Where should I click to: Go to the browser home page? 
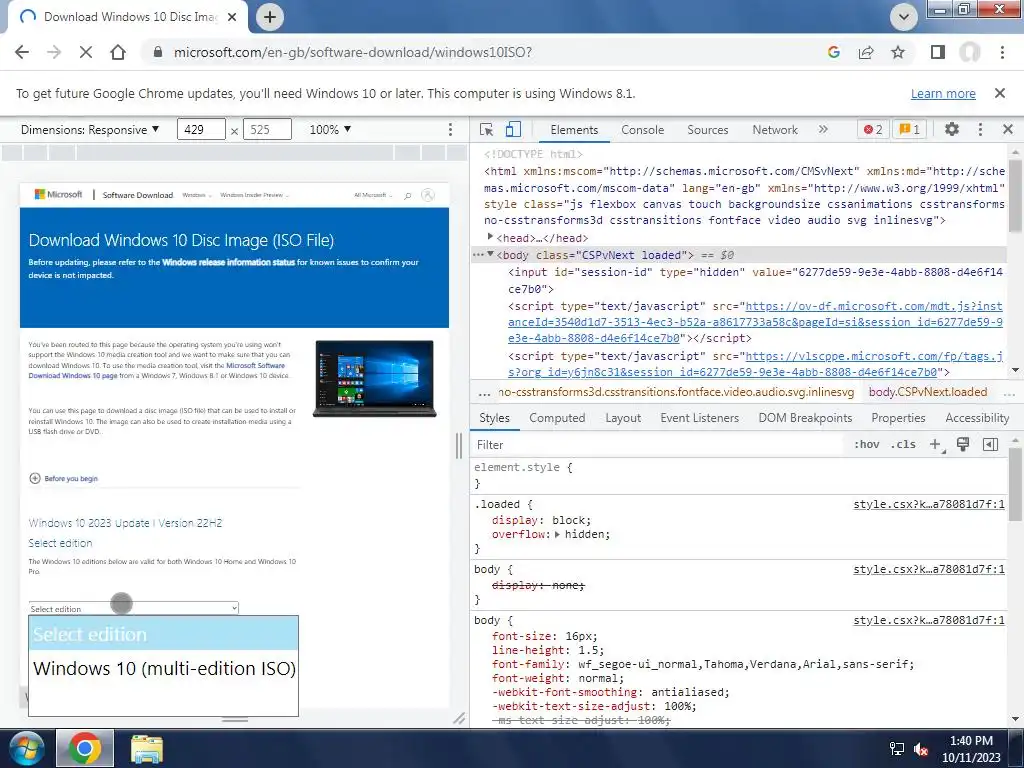(118, 52)
